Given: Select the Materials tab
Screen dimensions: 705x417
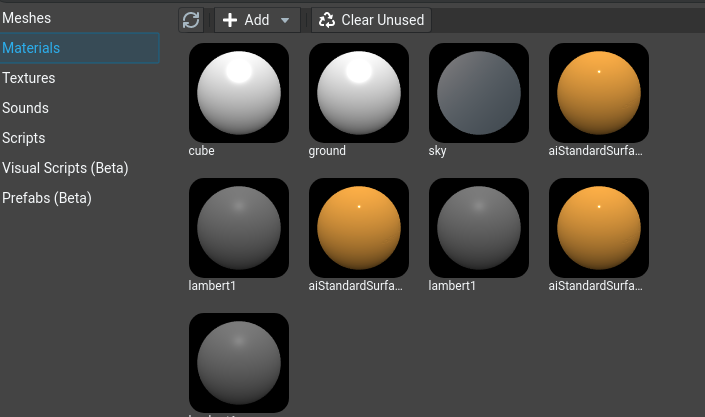Looking at the screenshot, I should (80, 48).
